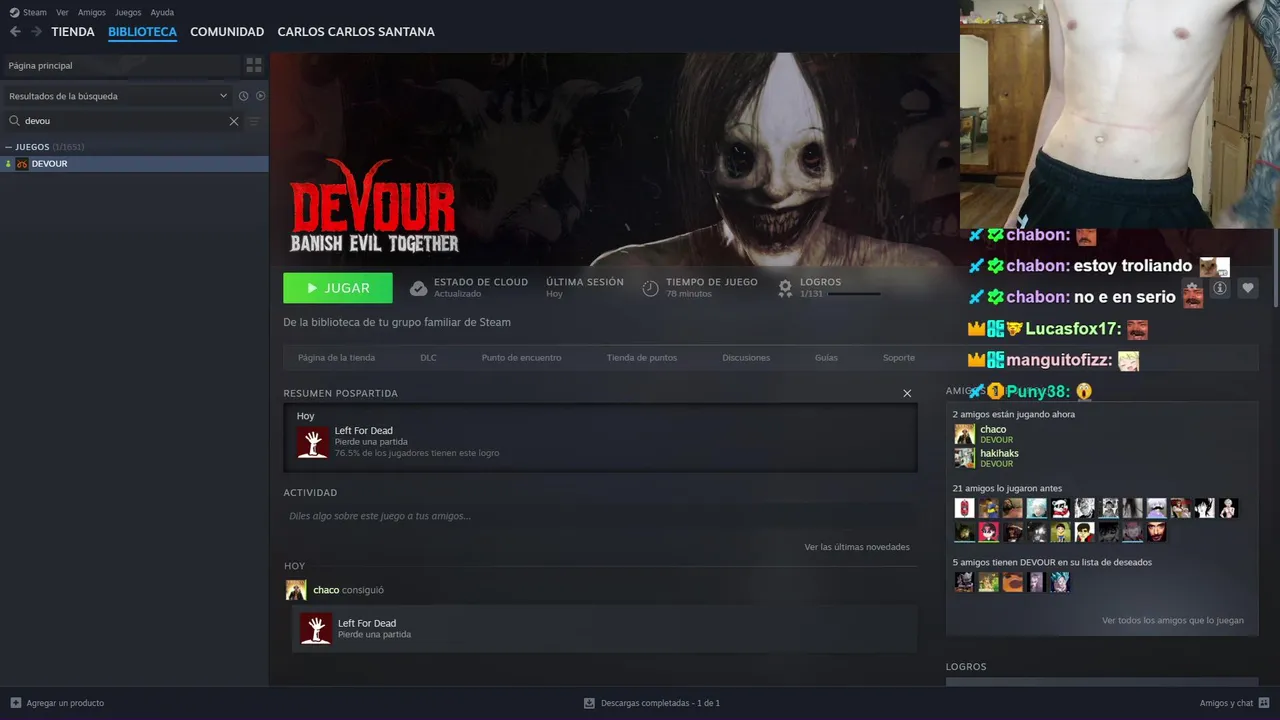
Task: Open game info icon
Action: click(x=1219, y=288)
